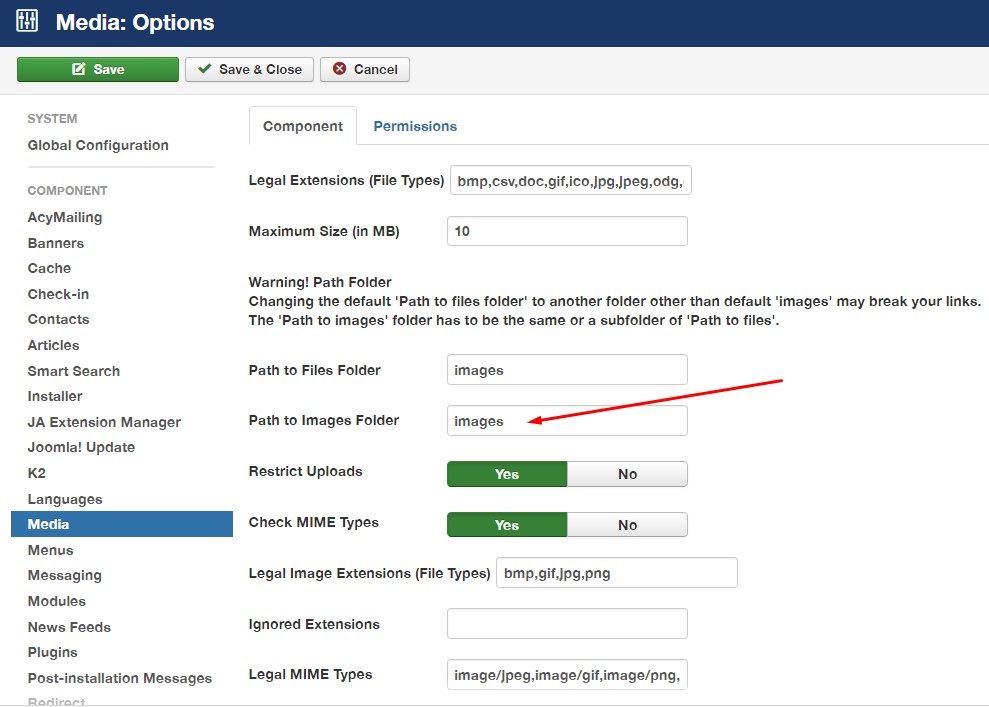The height and width of the screenshot is (707, 989).
Task: Click the Media Options equalizer icon
Action: click(x=27, y=21)
